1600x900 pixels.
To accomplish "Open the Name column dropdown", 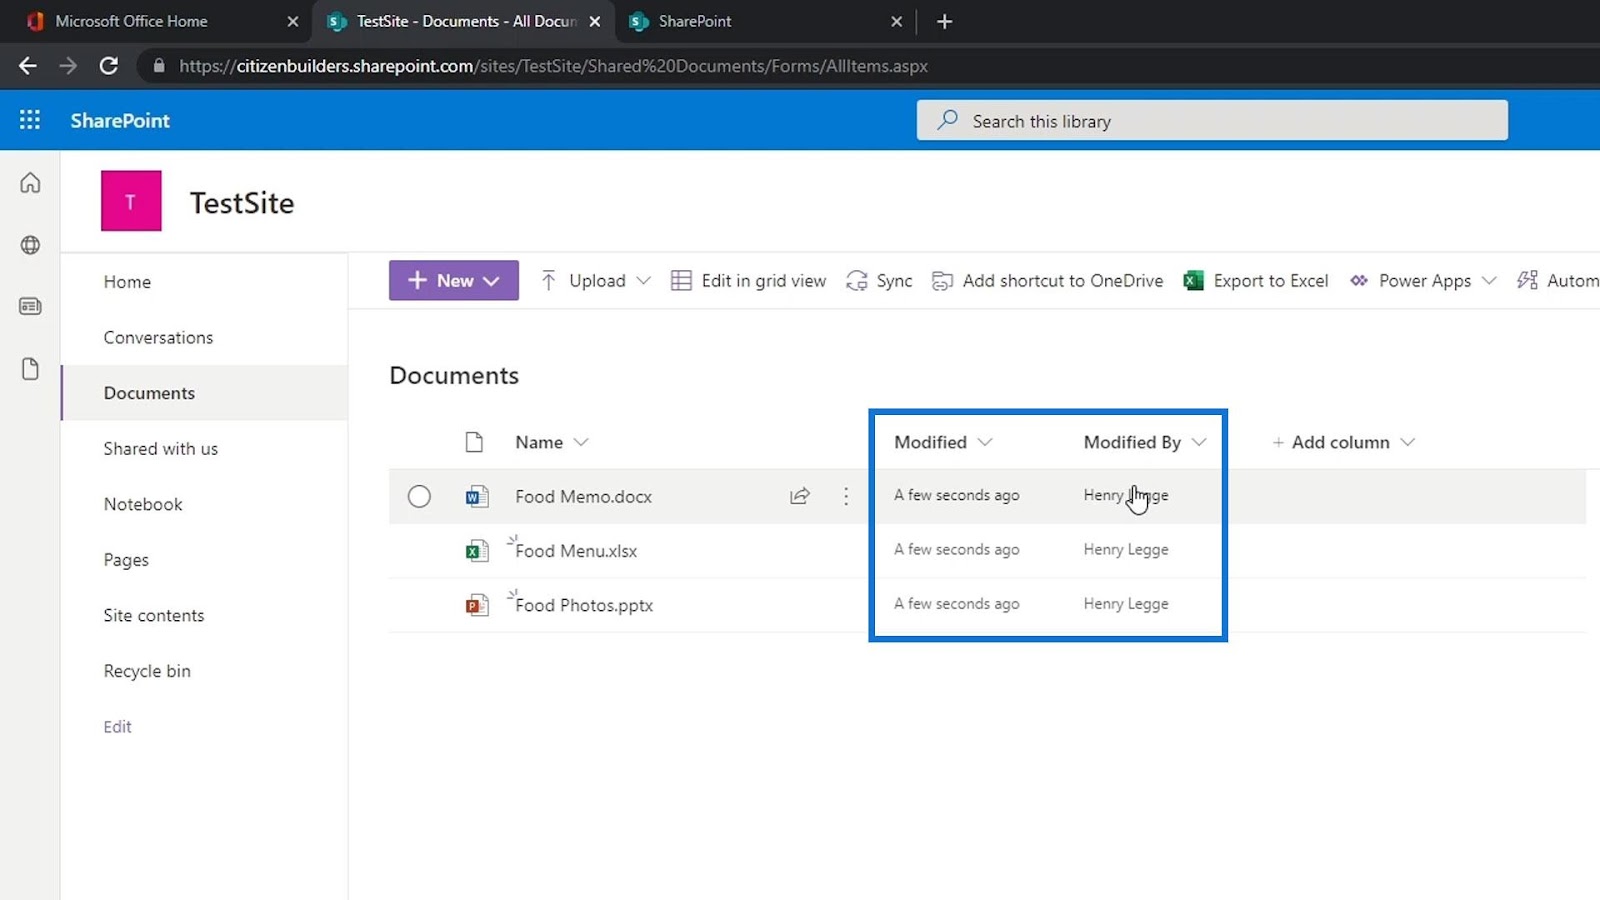I will (x=581, y=442).
